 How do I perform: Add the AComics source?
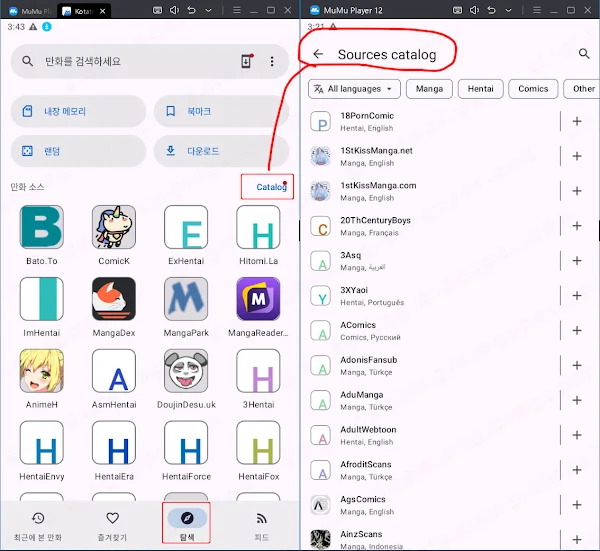click(577, 330)
